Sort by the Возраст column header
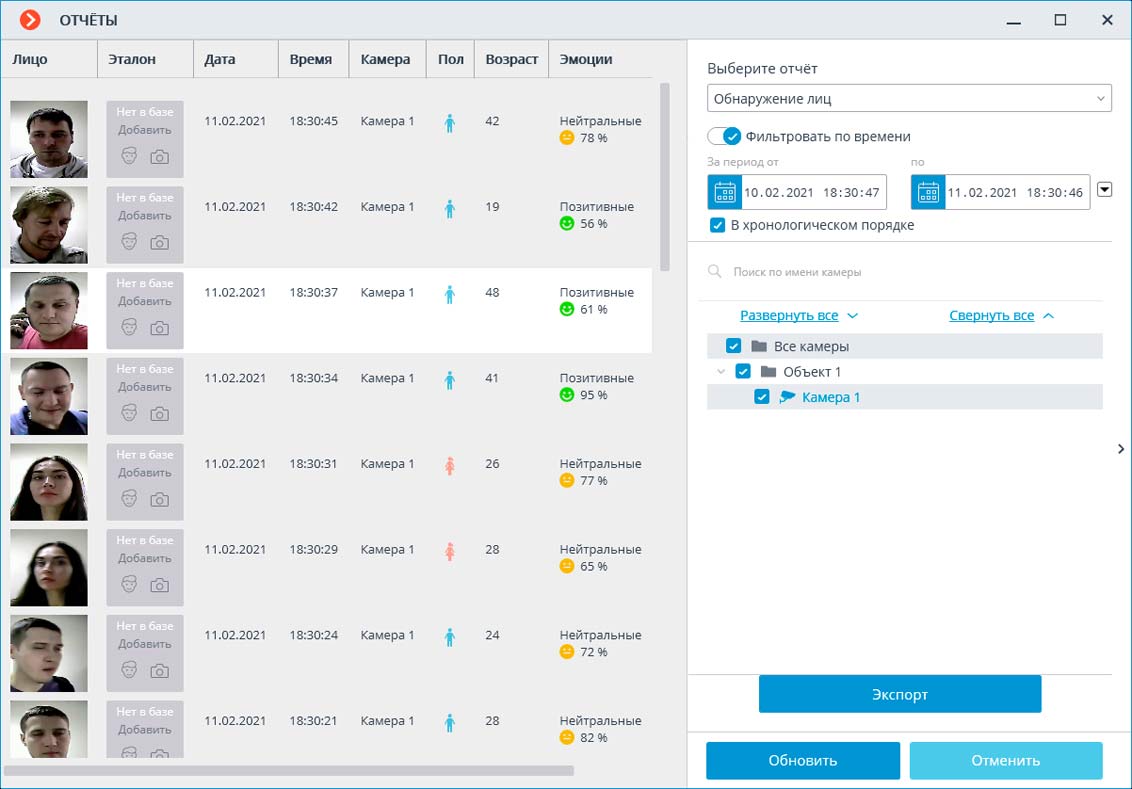The image size is (1132, 789). coord(511,59)
